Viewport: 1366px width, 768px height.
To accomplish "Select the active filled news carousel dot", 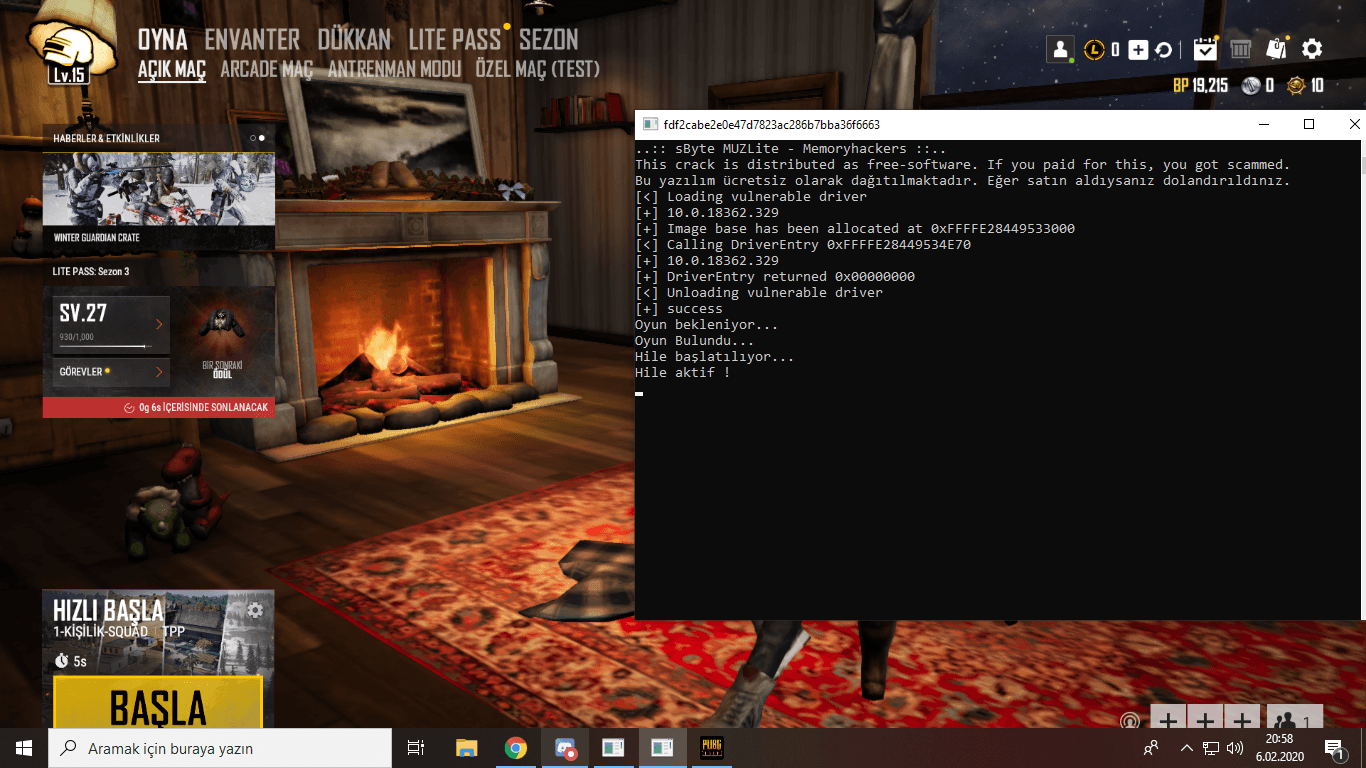I will pyautogui.click(x=262, y=138).
